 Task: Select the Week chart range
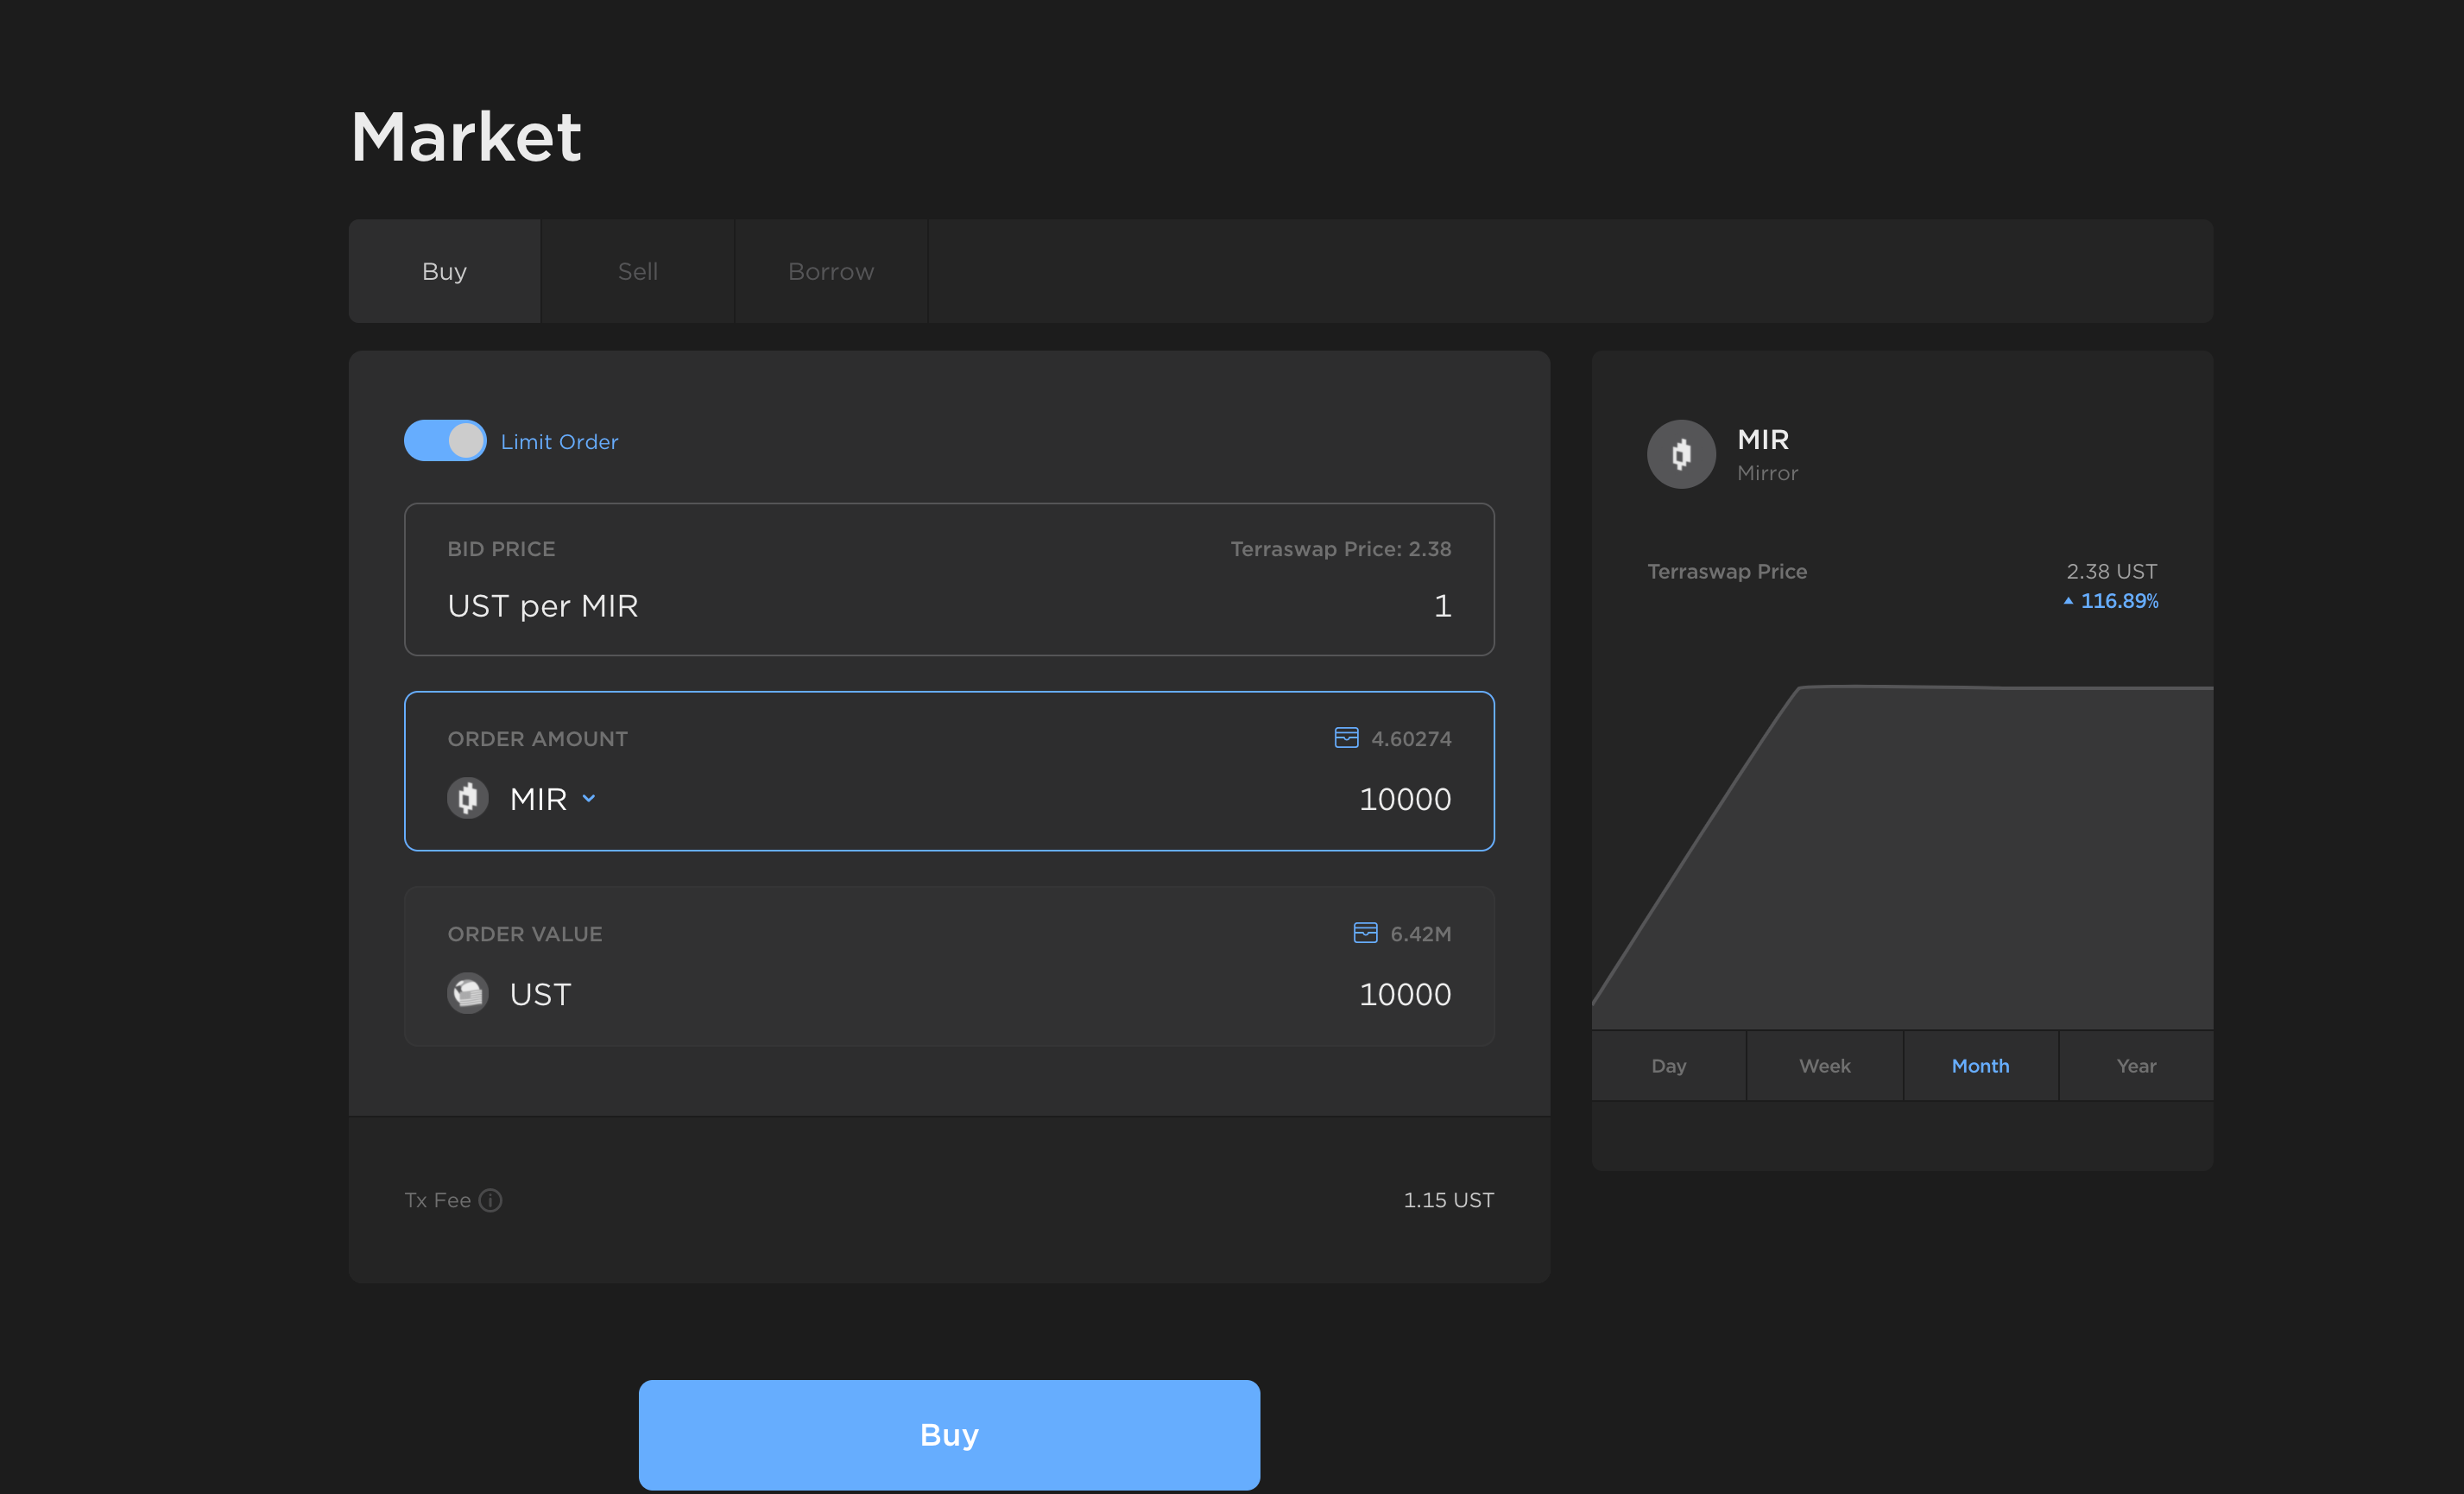pos(1824,1066)
